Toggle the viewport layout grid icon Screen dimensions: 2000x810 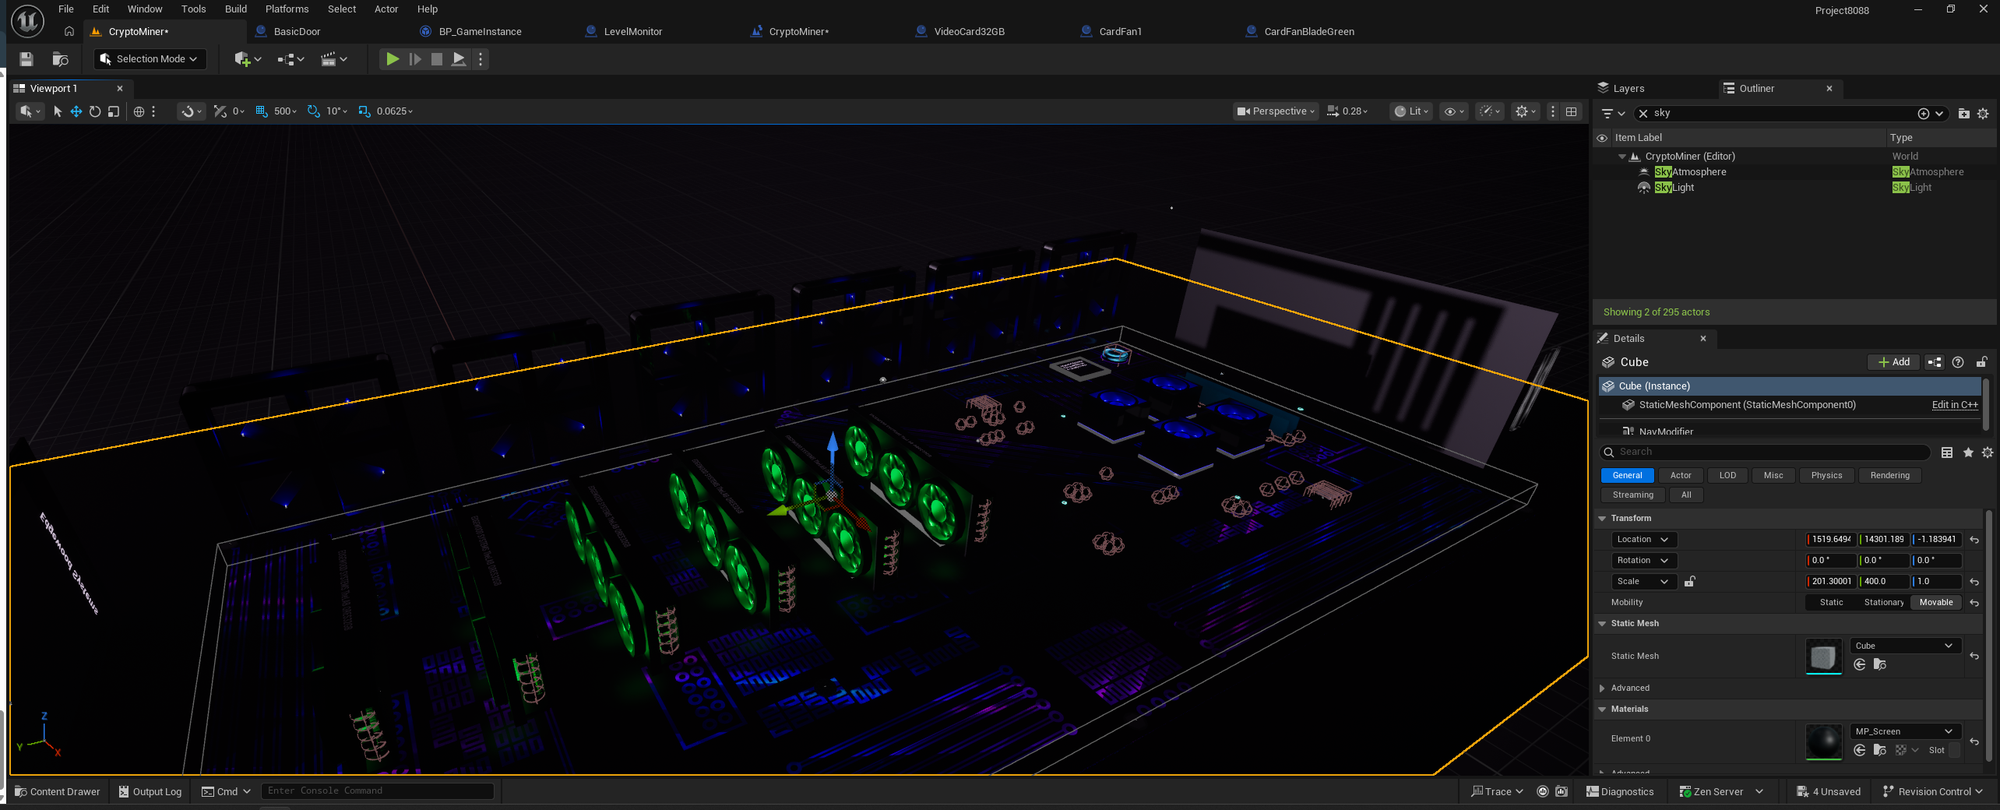pos(1571,111)
